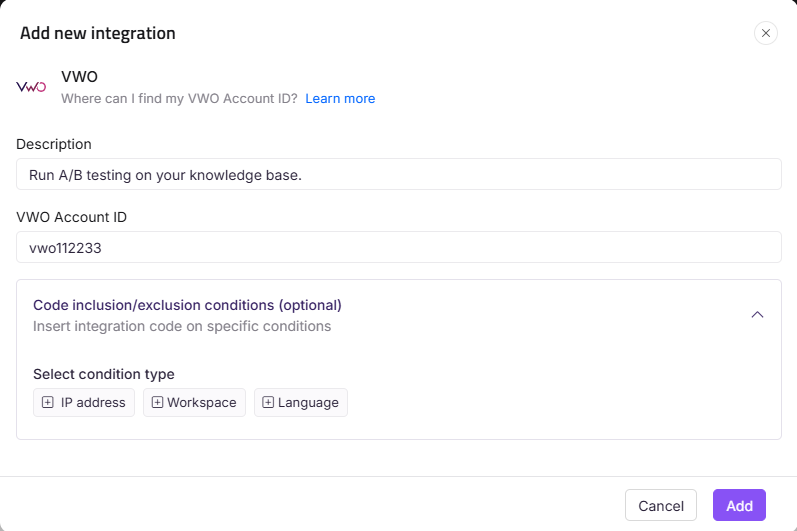Add an IP address condition
Image resolution: width=797 pixels, height=531 pixels.
tap(84, 402)
